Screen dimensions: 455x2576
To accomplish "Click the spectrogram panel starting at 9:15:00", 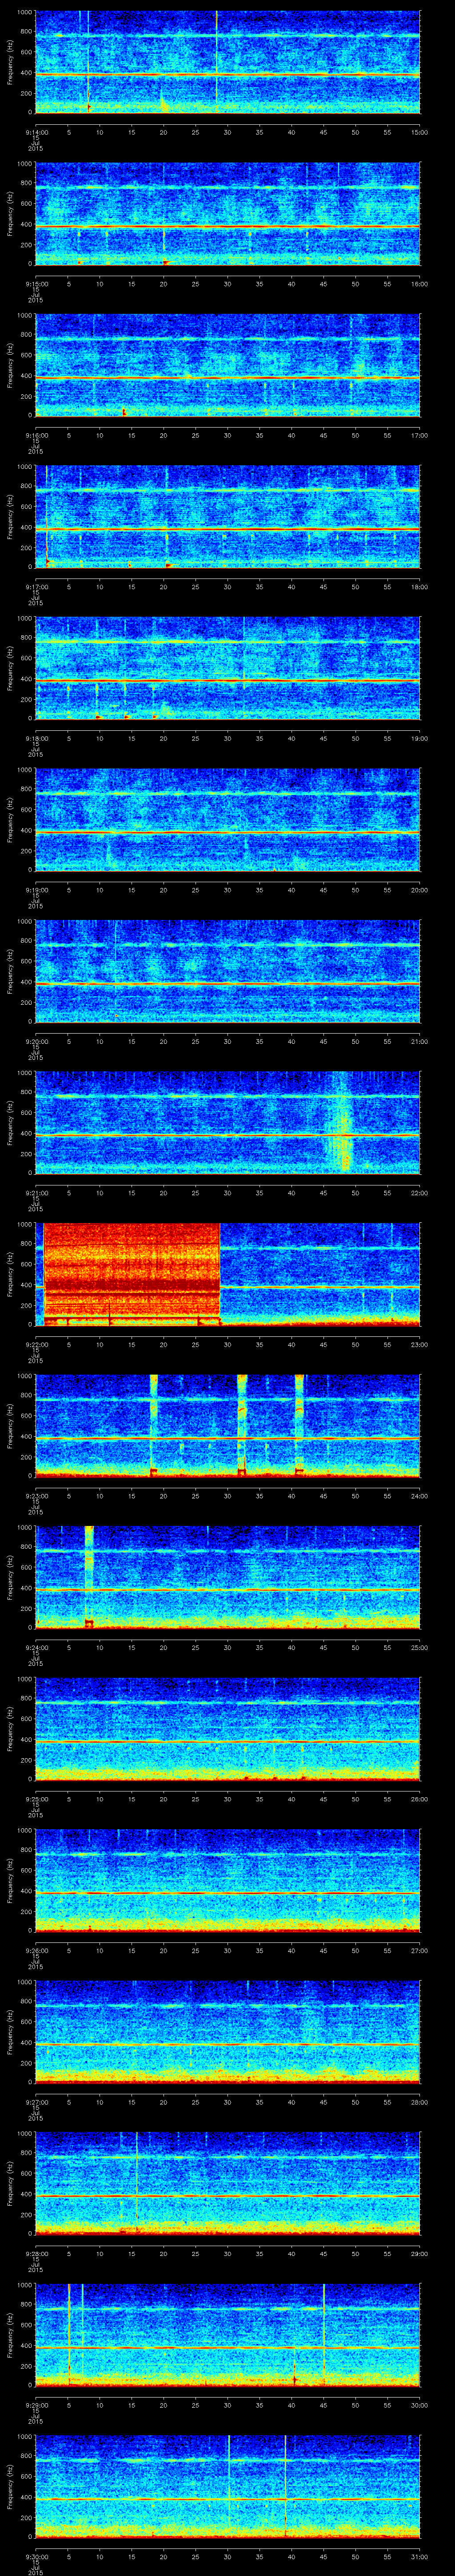I will [228, 214].
